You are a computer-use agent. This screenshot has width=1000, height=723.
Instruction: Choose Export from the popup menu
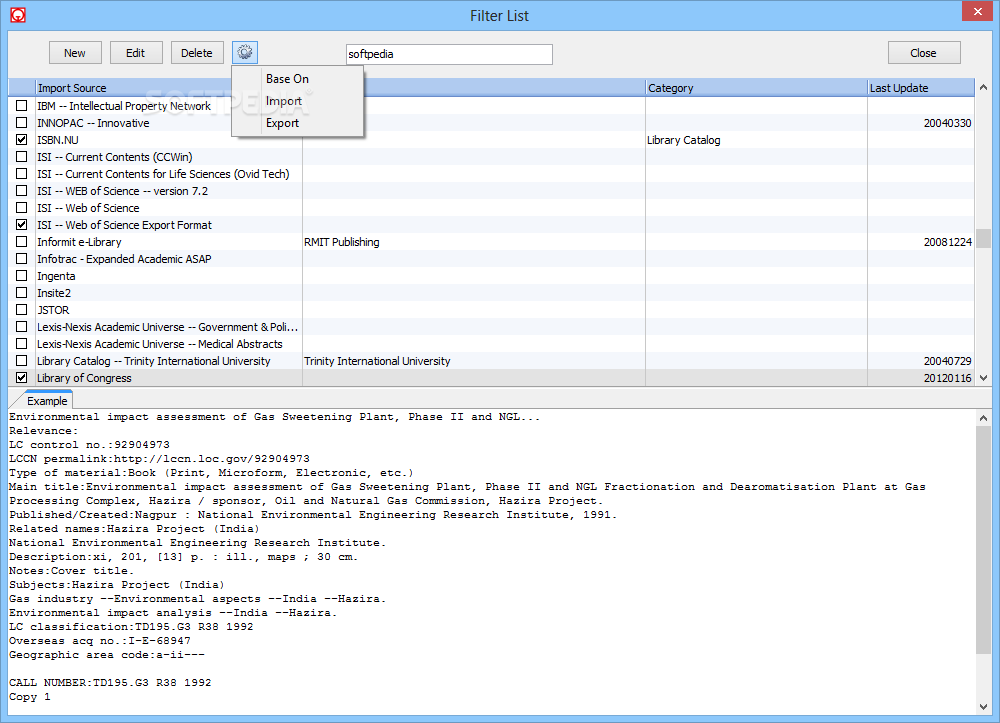(x=283, y=123)
